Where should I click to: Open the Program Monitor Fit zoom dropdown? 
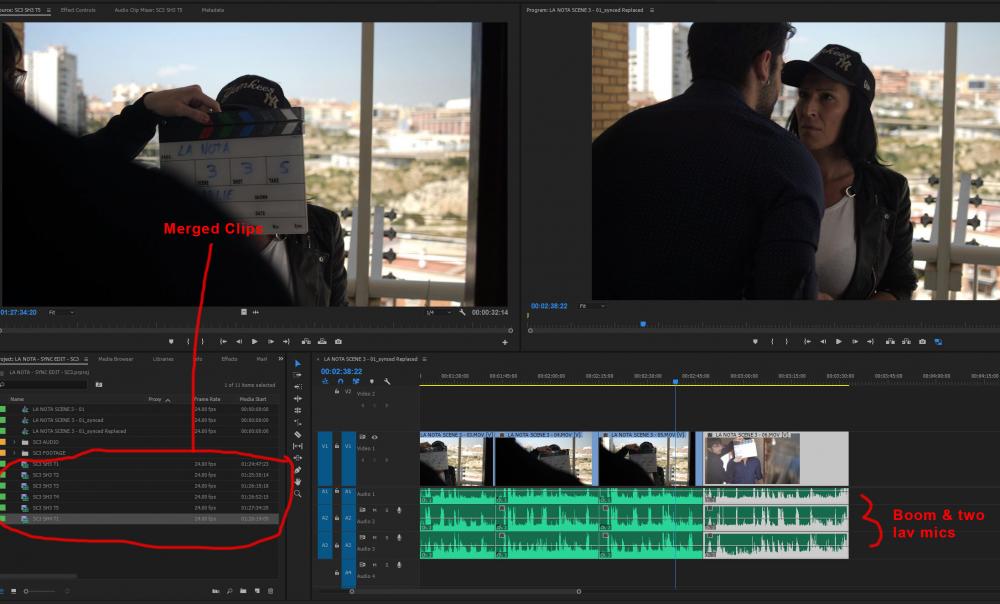[590, 305]
